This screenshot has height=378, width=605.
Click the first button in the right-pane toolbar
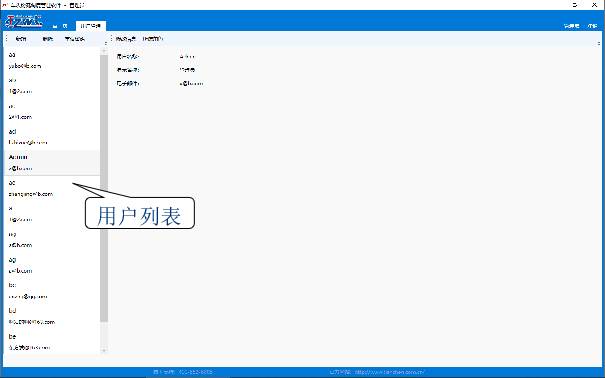pyautogui.click(x=126, y=39)
